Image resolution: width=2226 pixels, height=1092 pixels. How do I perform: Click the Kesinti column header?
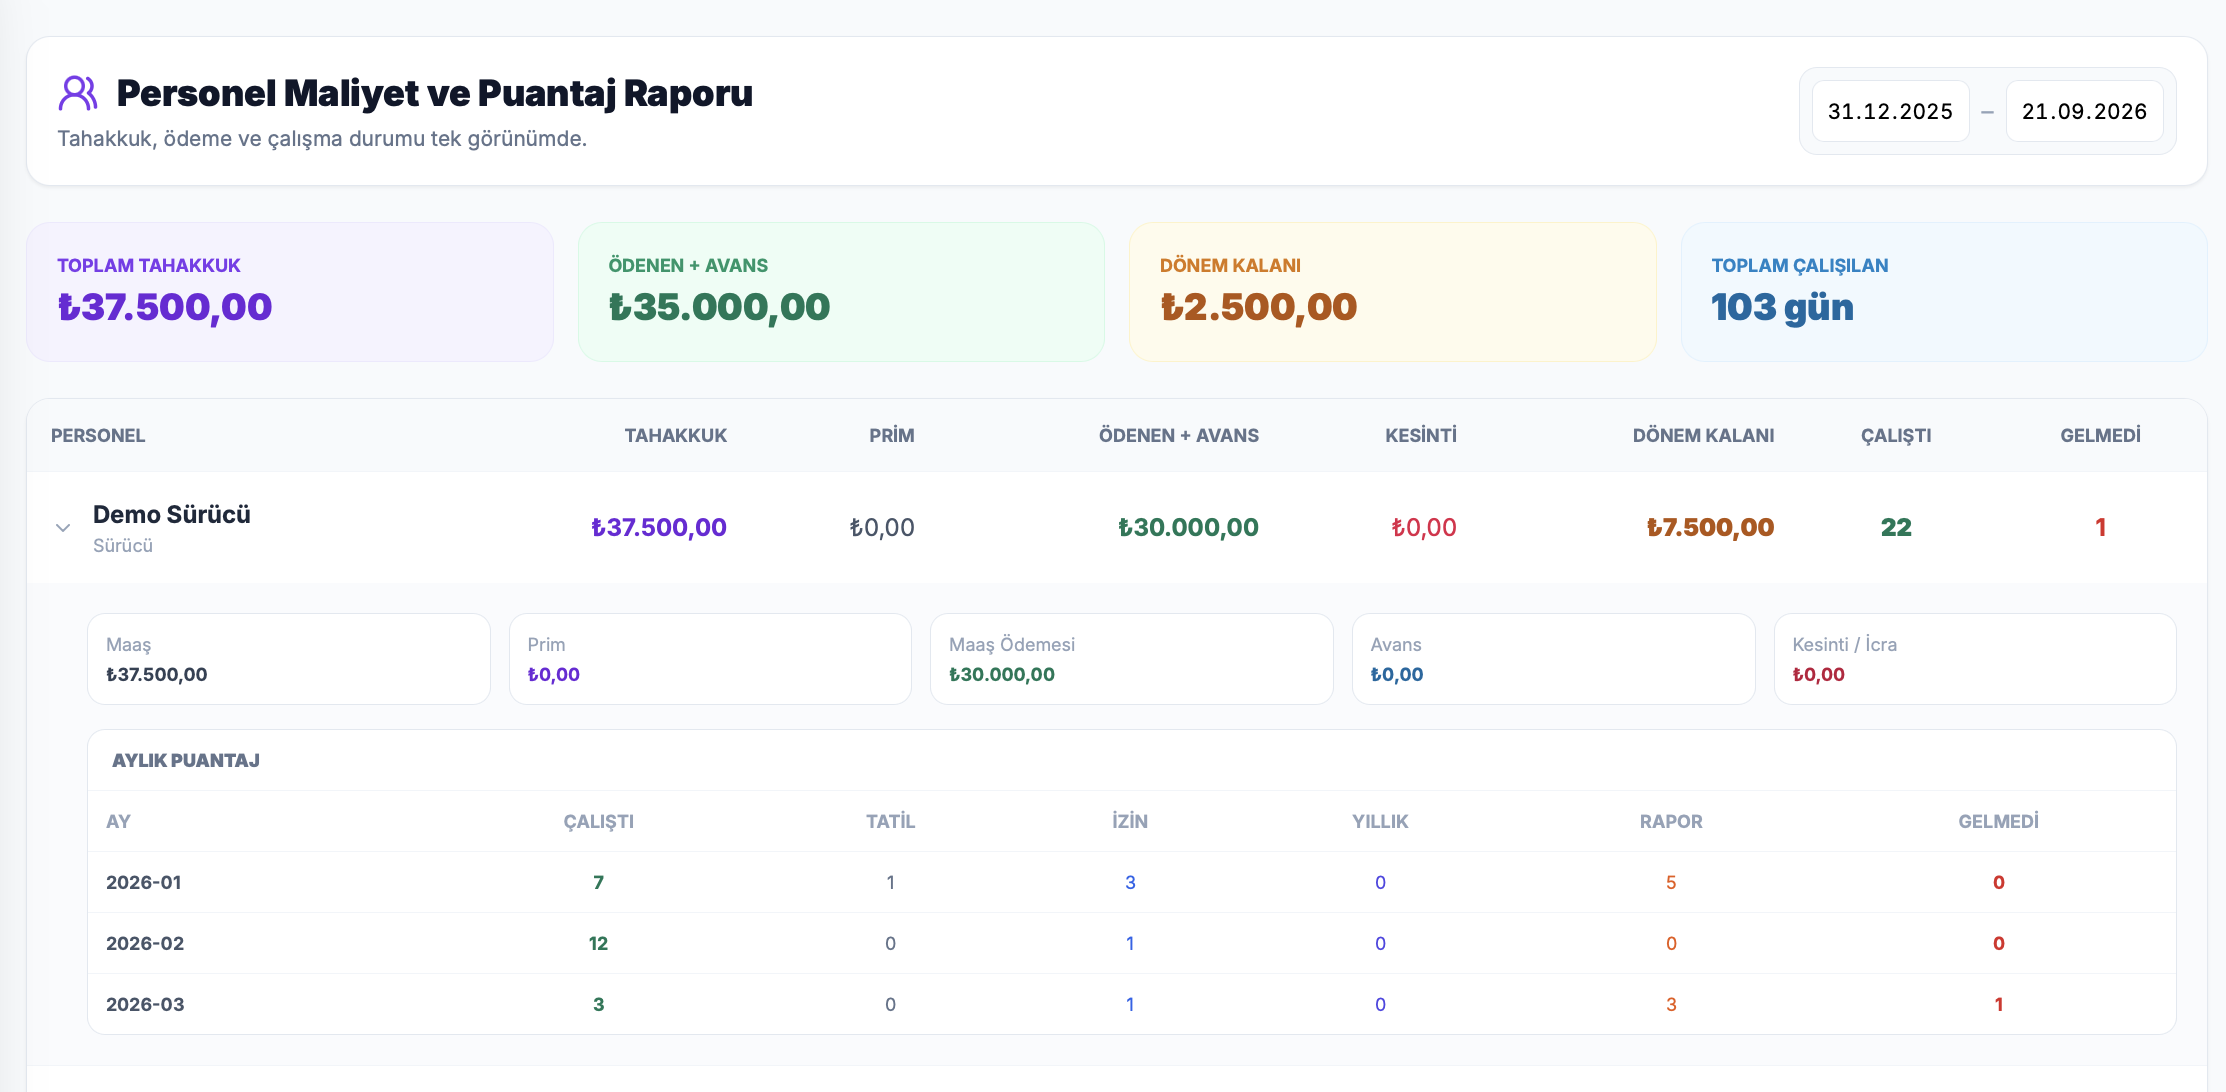pos(1421,436)
